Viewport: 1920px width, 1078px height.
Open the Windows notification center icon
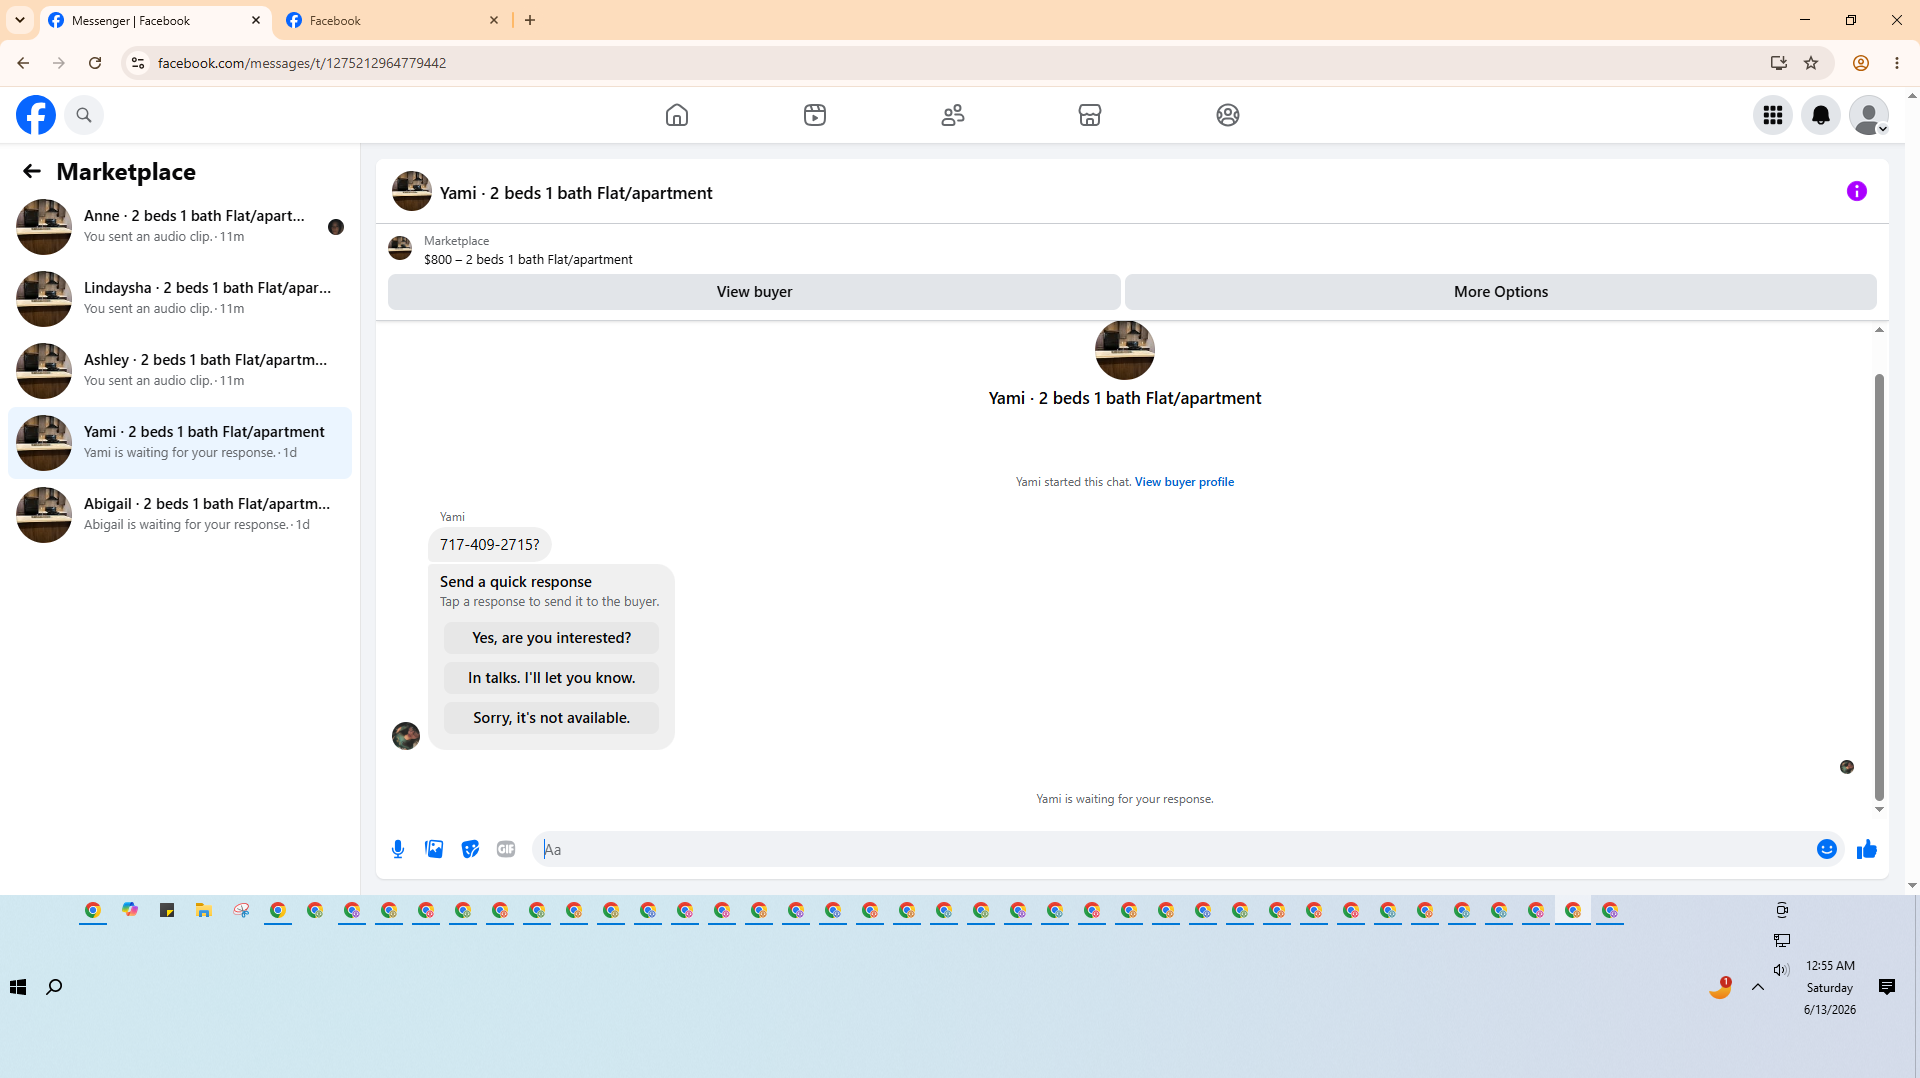[1887, 987]
